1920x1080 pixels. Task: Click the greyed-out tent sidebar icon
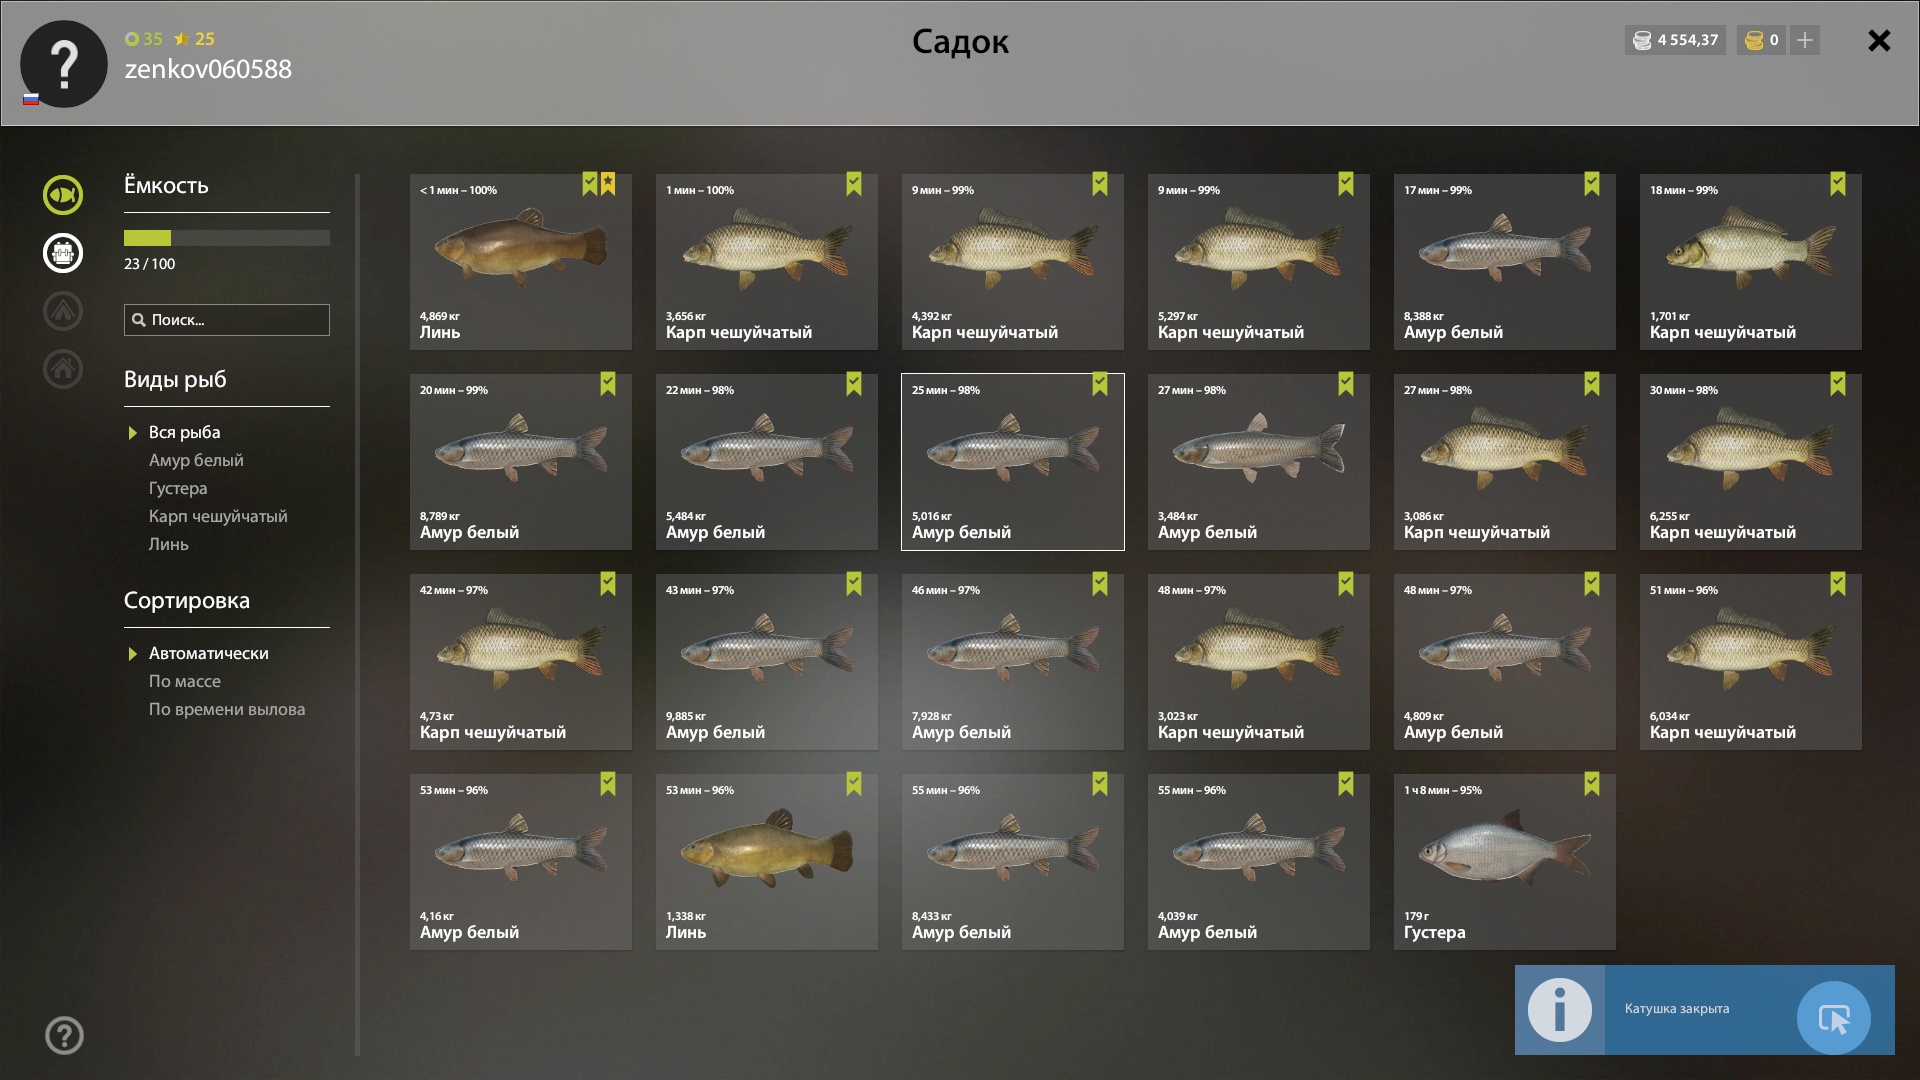(x=62, y=311)
